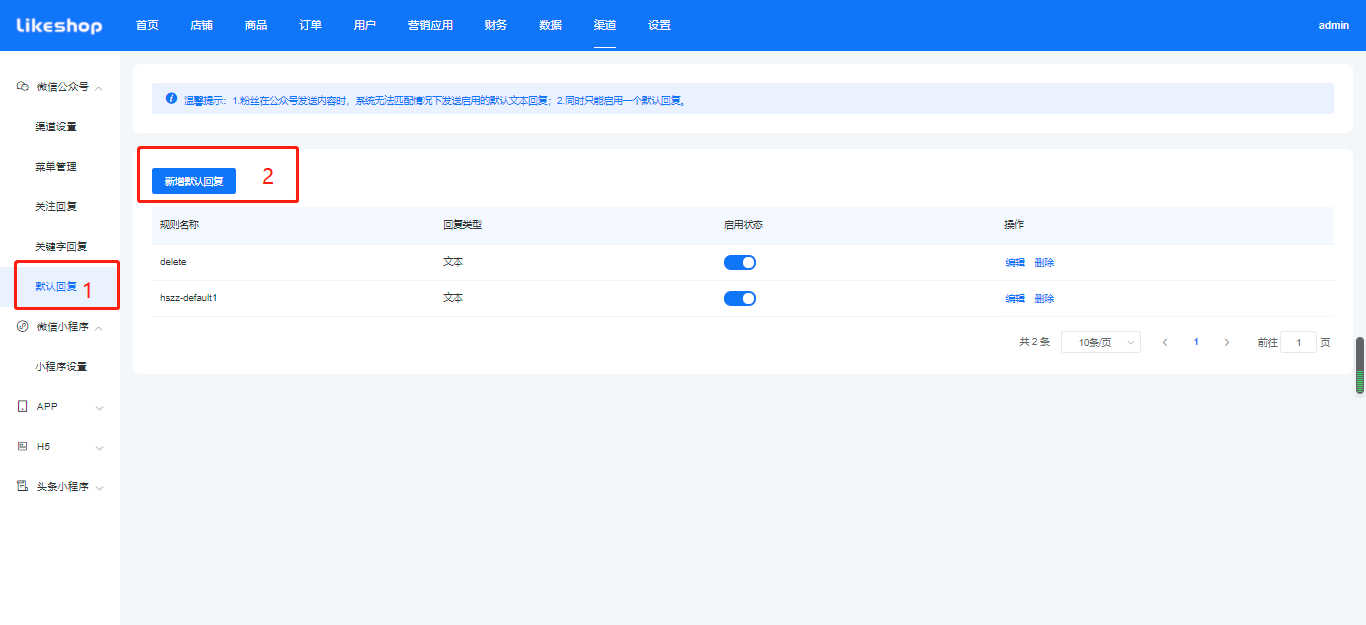Collapse the 微信公众号 sidebar group
1366x625 pixels.
tap(99, 87)
